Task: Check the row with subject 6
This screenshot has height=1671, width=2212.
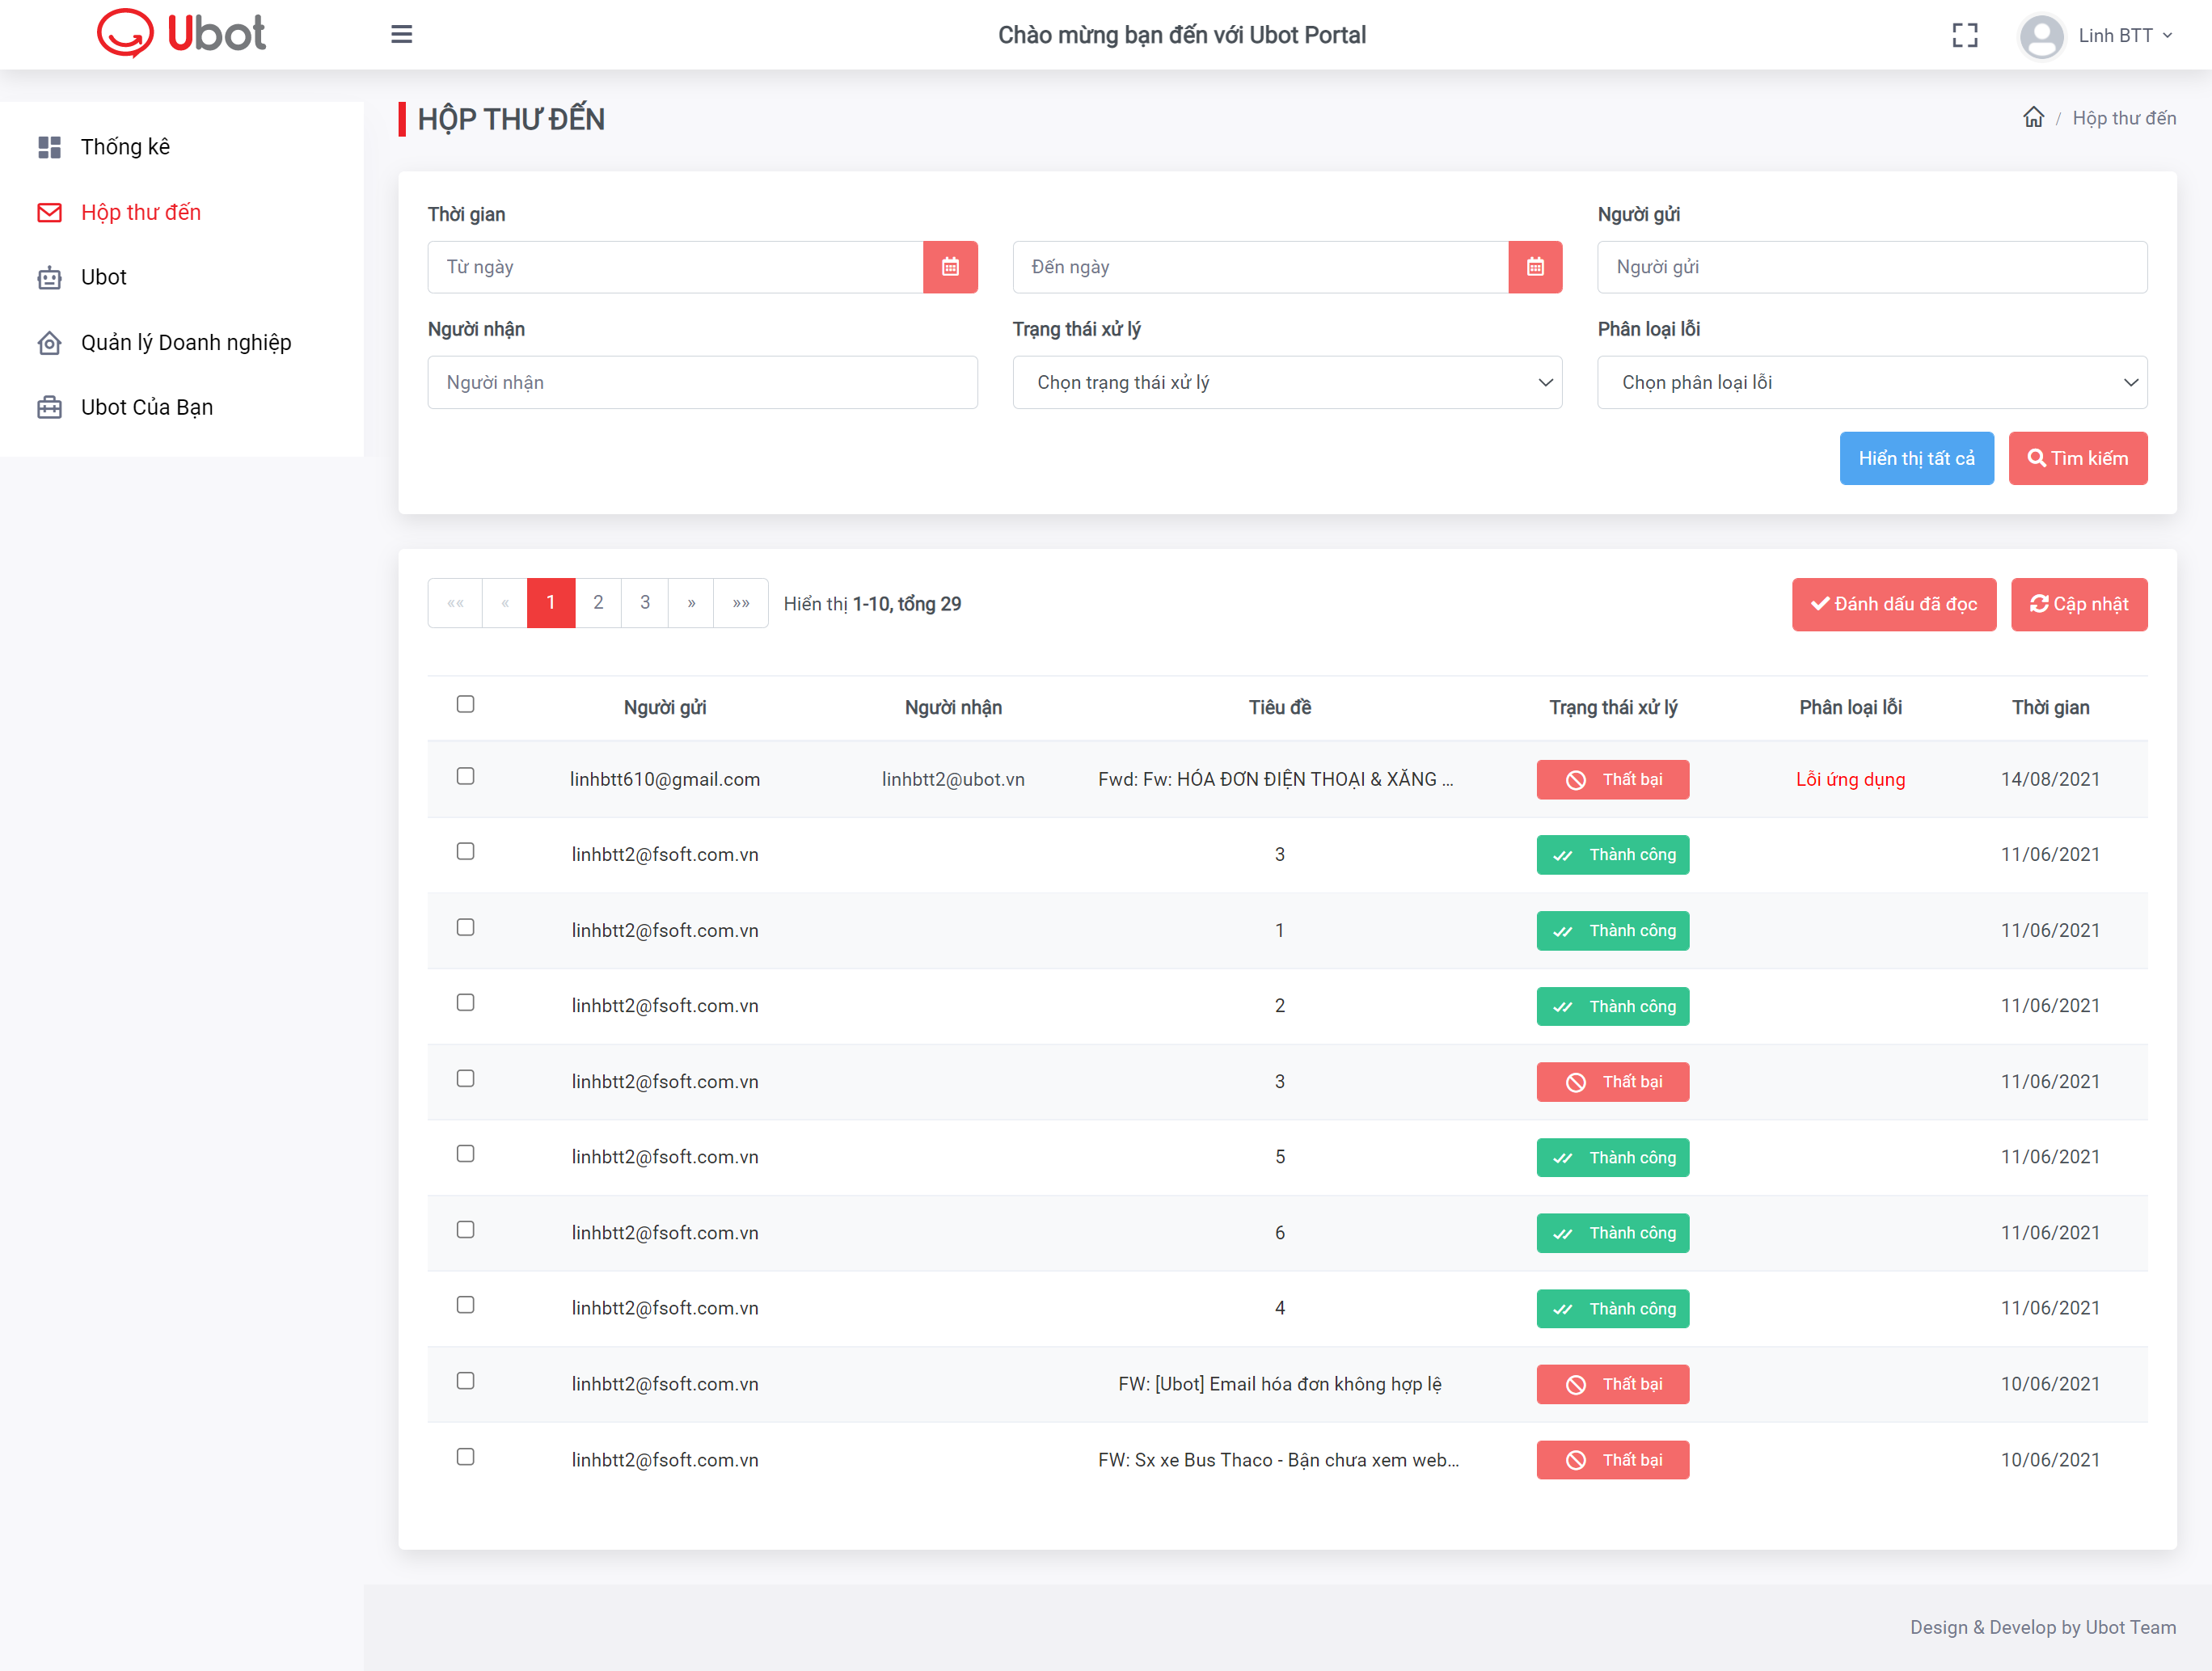Action: pyautogui.click(x=465, y=1229)
